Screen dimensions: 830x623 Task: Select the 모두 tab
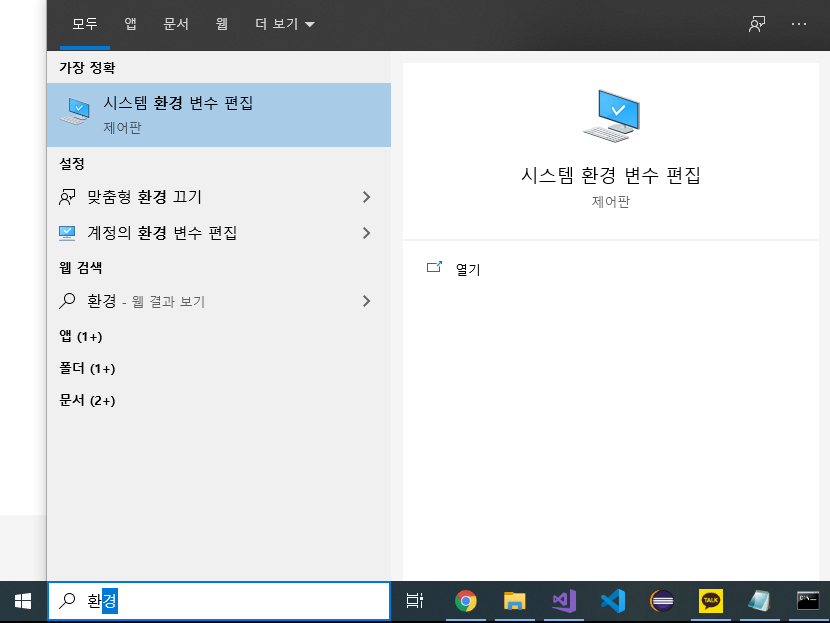85,24
